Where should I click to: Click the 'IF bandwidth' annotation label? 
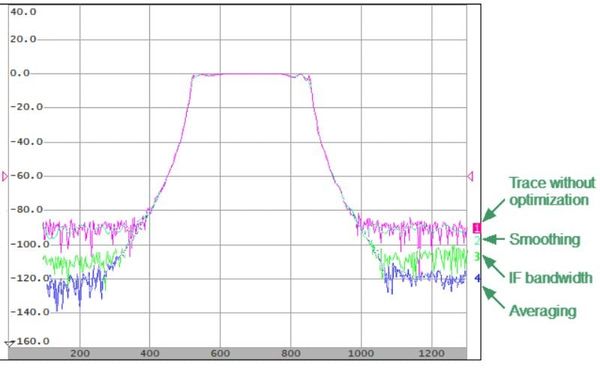pyautogui.click(x=551, y=277)
